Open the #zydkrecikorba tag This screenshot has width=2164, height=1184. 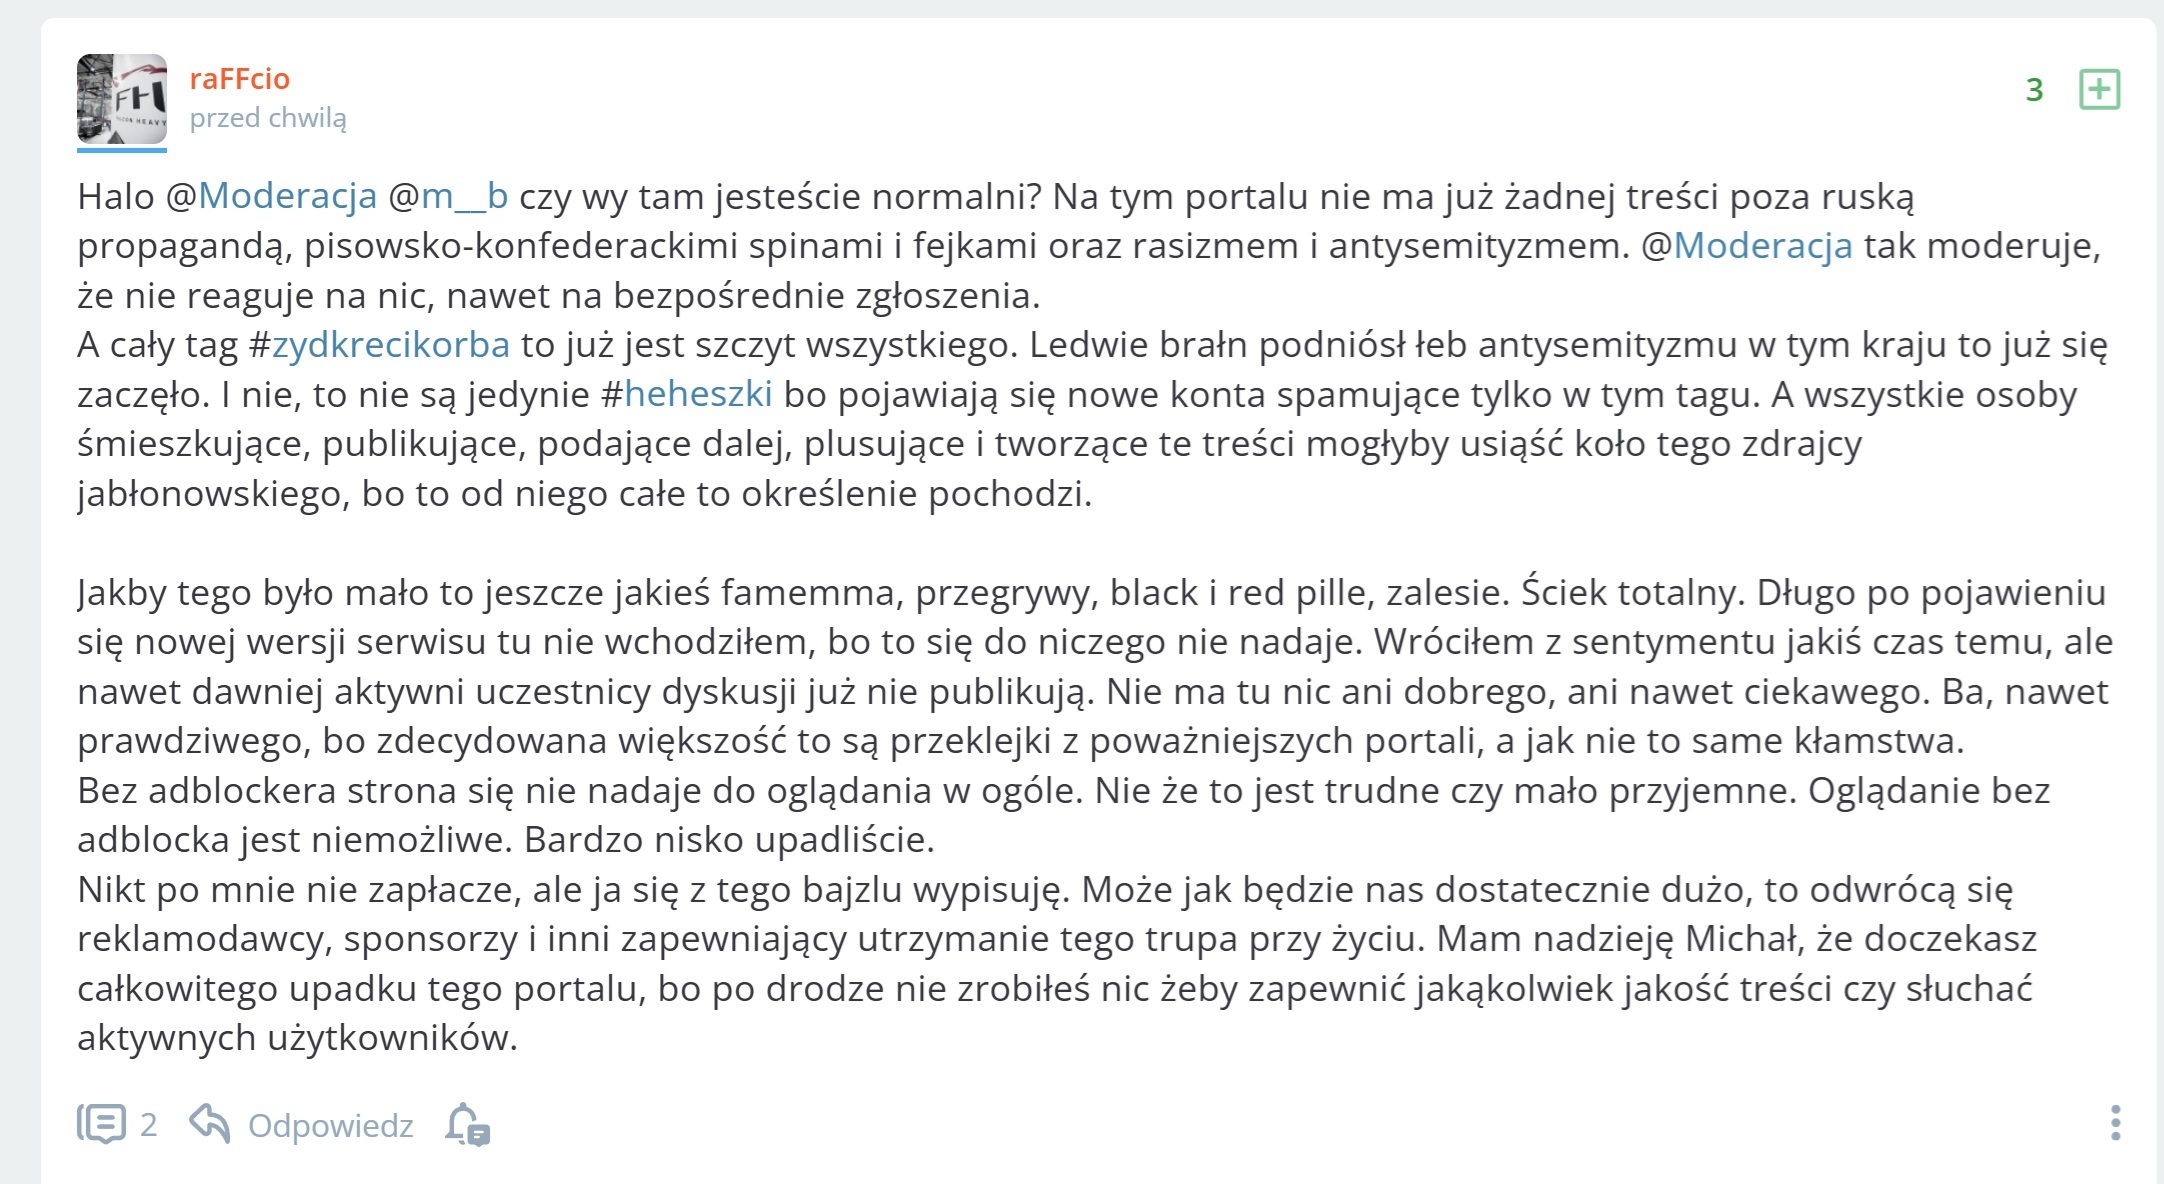tap(390, 345)
